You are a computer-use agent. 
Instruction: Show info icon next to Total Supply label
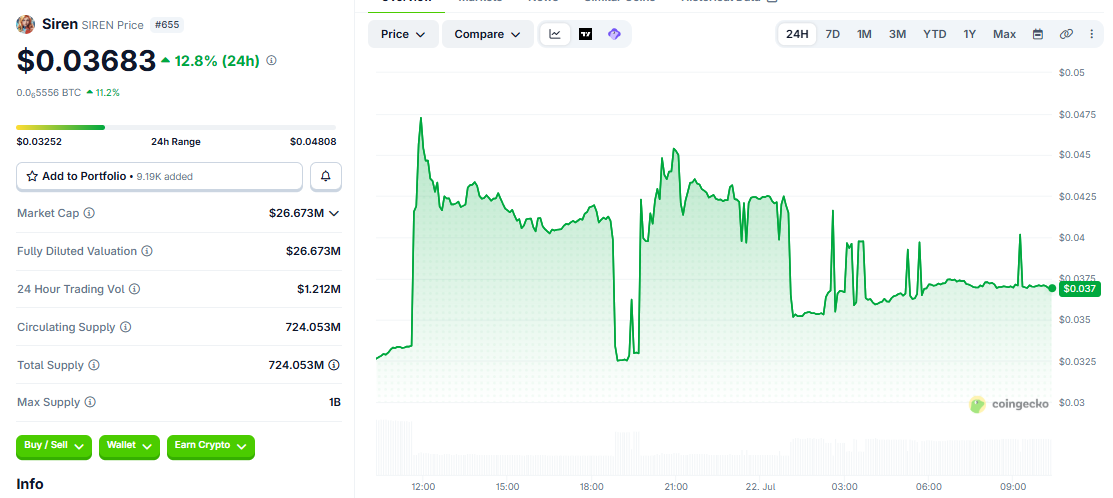click(94, 365)
